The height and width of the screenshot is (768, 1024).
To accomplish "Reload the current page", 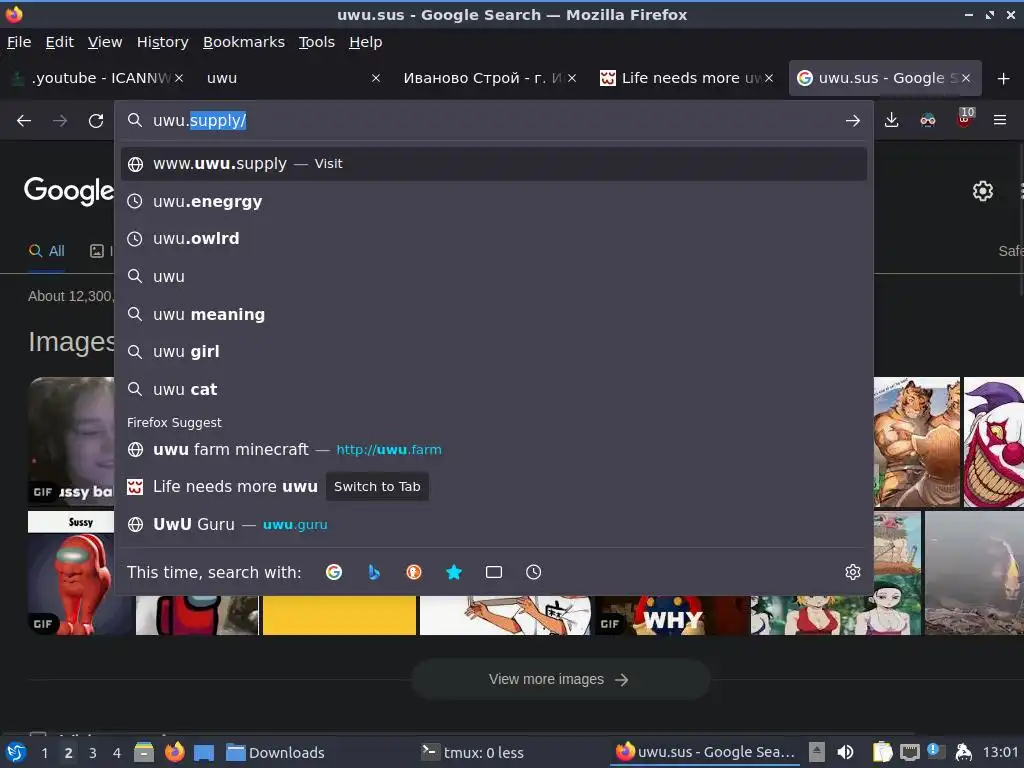I will click(96, 121).
